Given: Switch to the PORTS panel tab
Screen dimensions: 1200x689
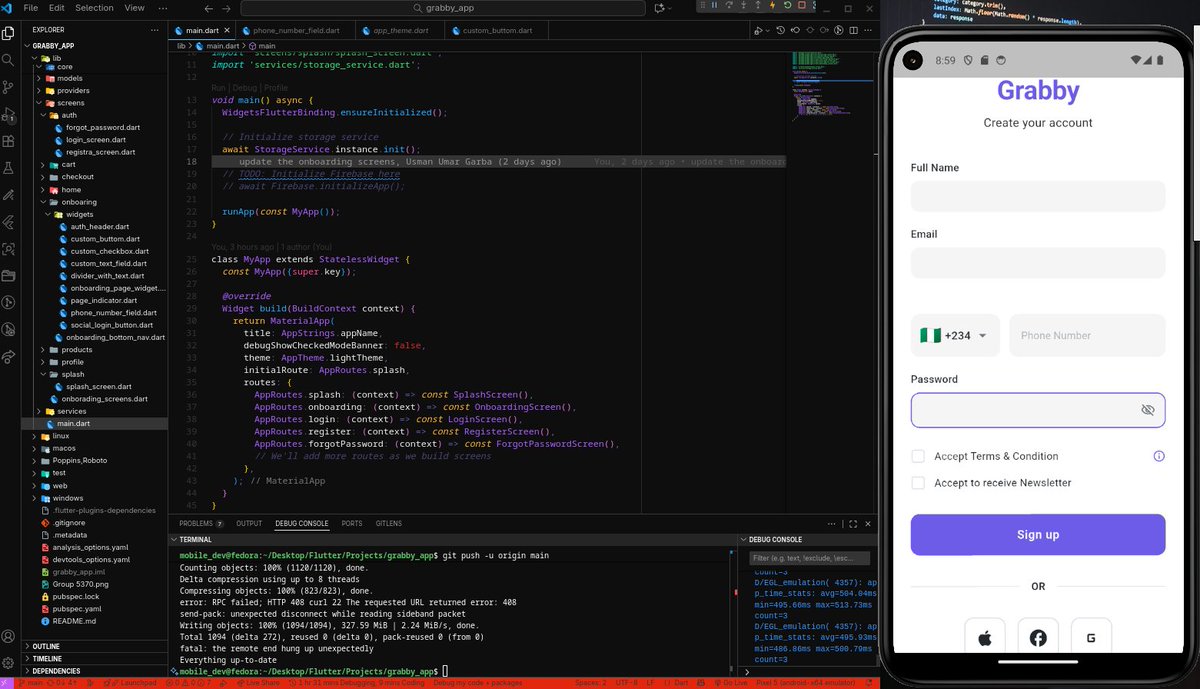Looking at the screenshot, I should coord(351,523).
